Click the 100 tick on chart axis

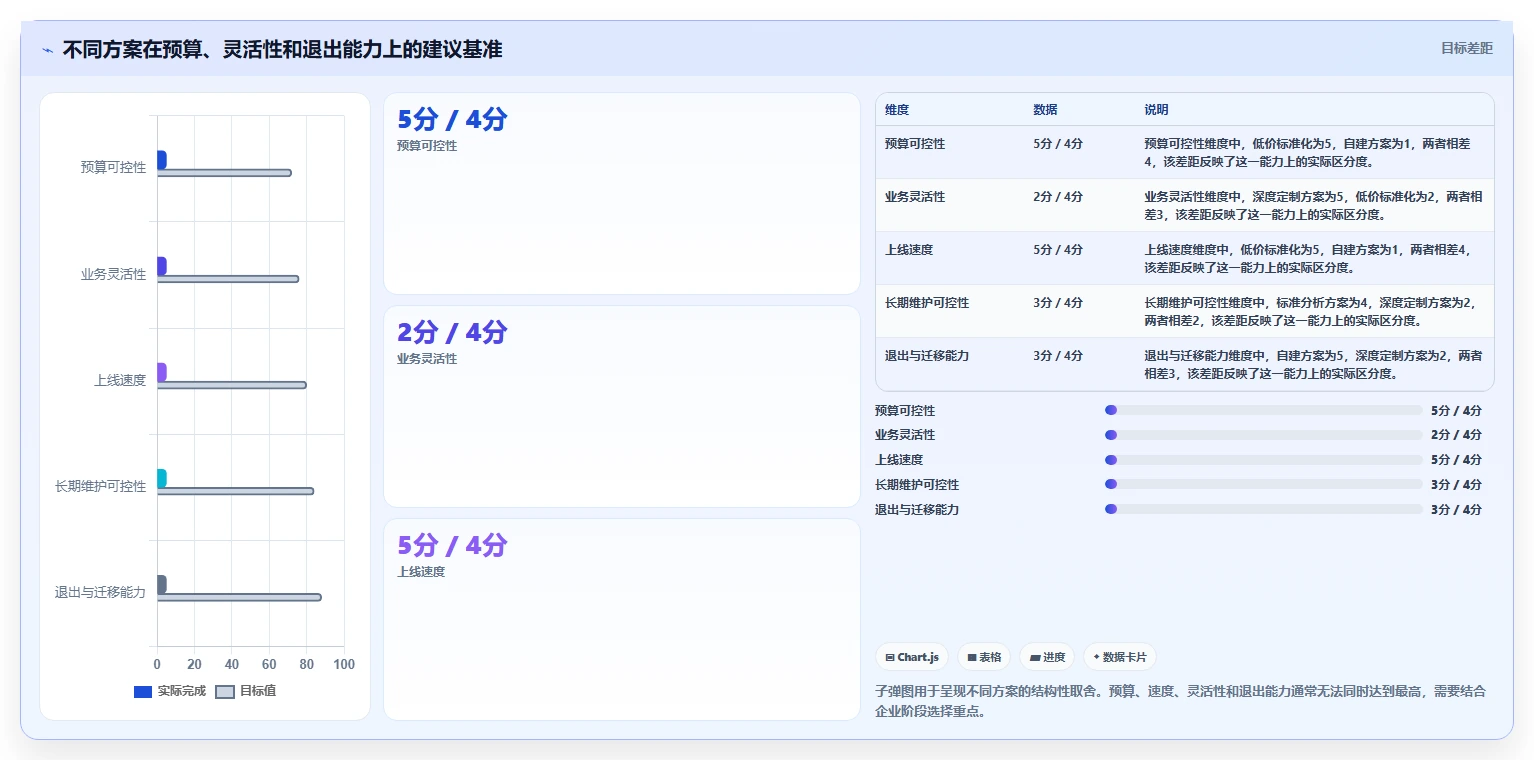[344, 664]
